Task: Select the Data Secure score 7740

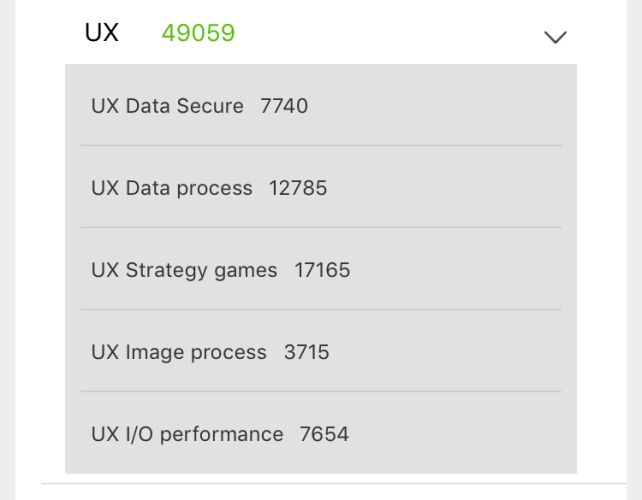Action: [284, 106]
